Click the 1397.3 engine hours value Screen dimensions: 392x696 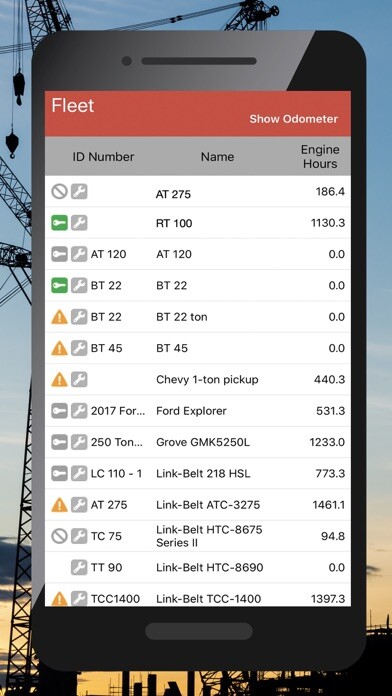(328, 599)
